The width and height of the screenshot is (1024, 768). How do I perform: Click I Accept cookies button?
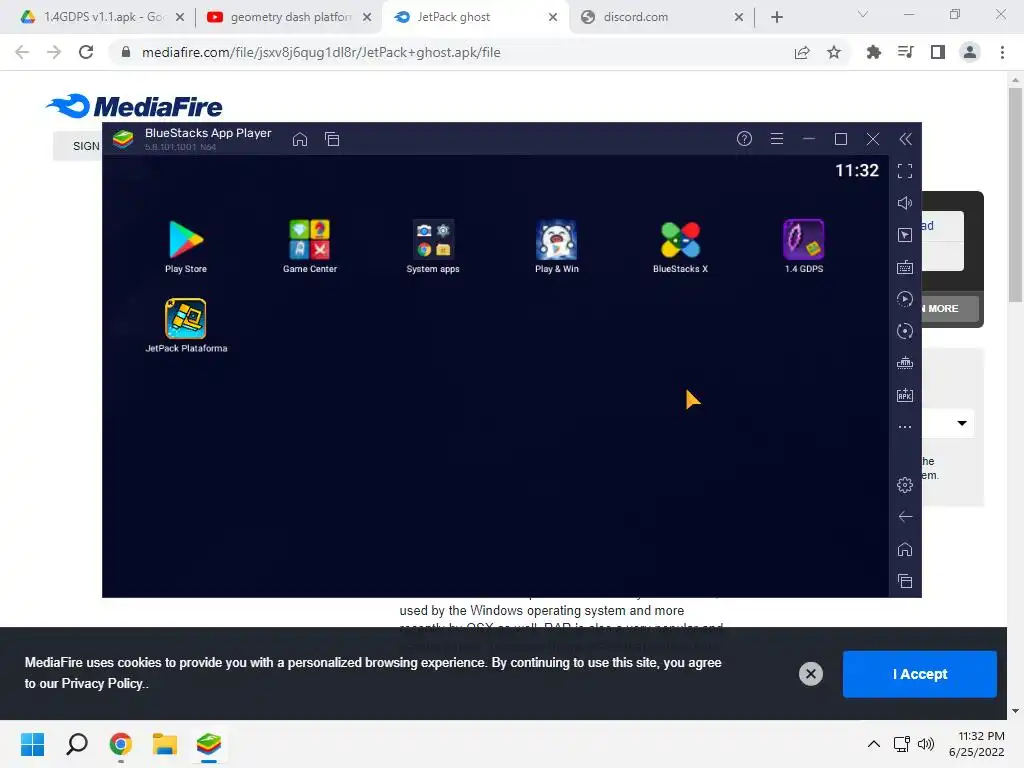(920, 674)
